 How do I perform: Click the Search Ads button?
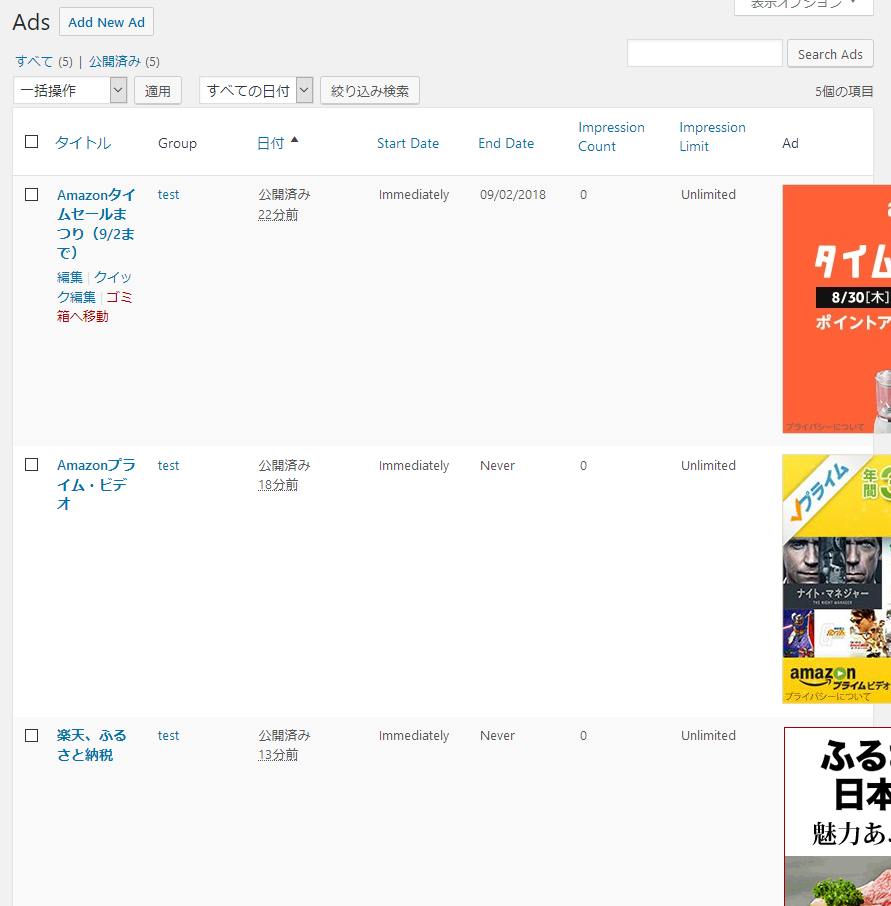pyautogui.click(x=830, y=54)
